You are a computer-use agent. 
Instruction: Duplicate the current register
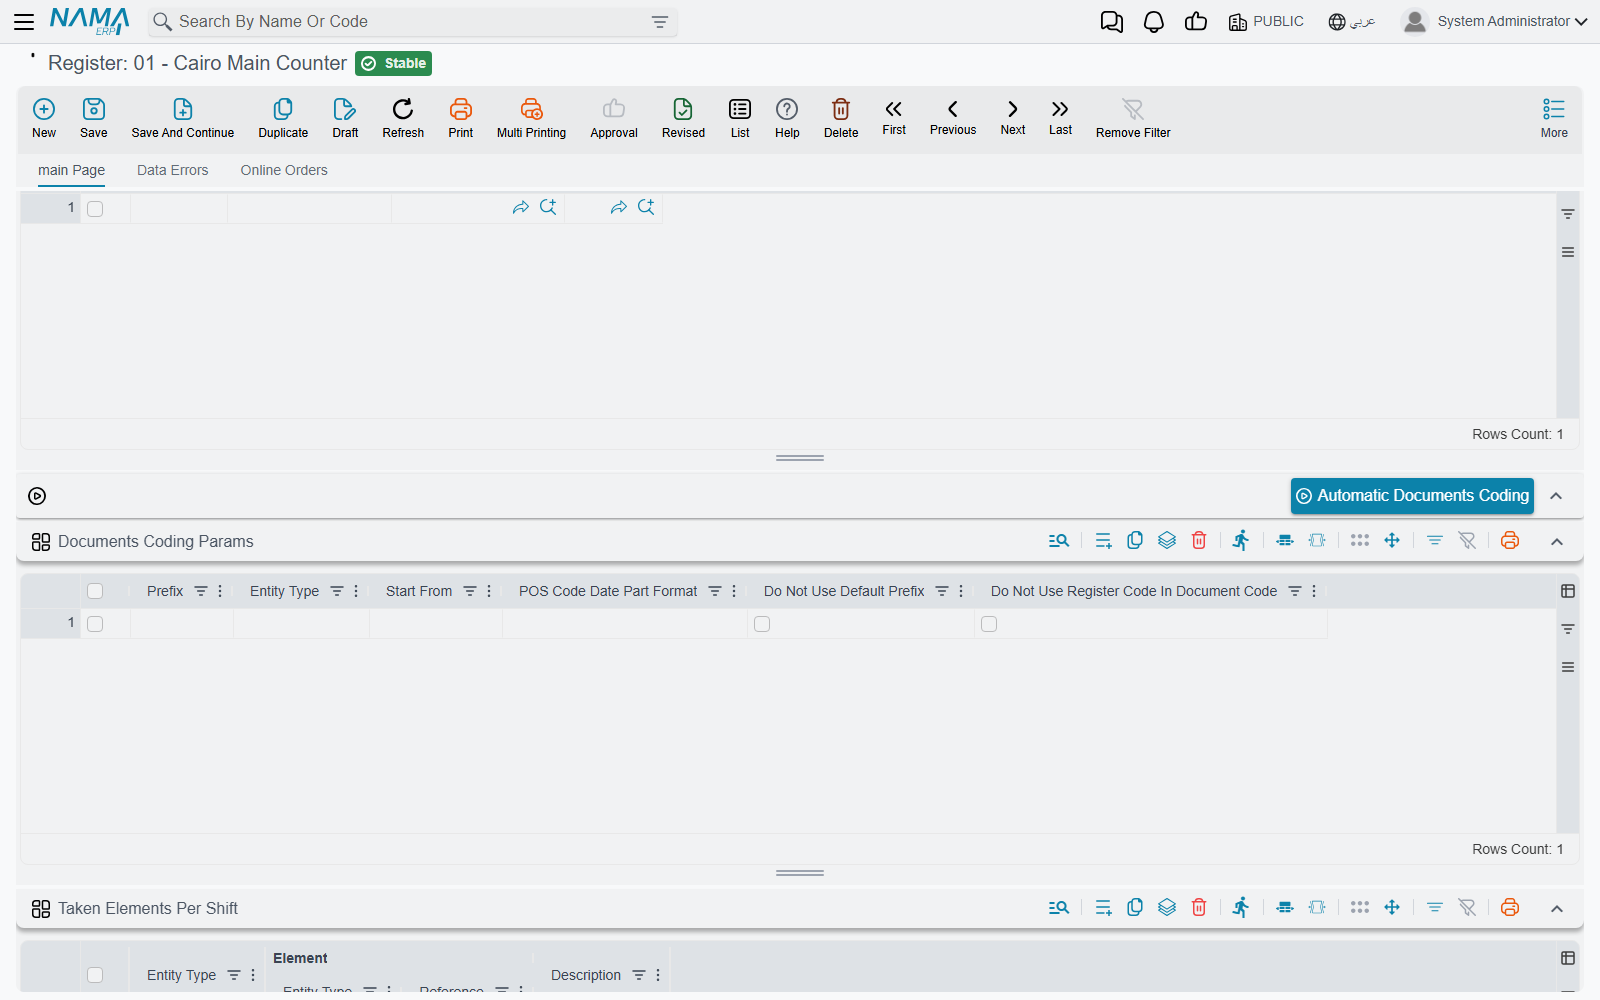pyautogui.click(x=283, y=118)
